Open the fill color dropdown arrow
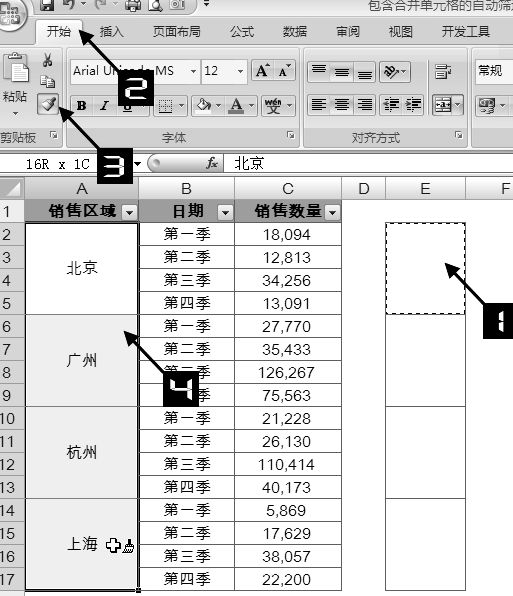The image size is (513, 596). [x=218, y=105]
